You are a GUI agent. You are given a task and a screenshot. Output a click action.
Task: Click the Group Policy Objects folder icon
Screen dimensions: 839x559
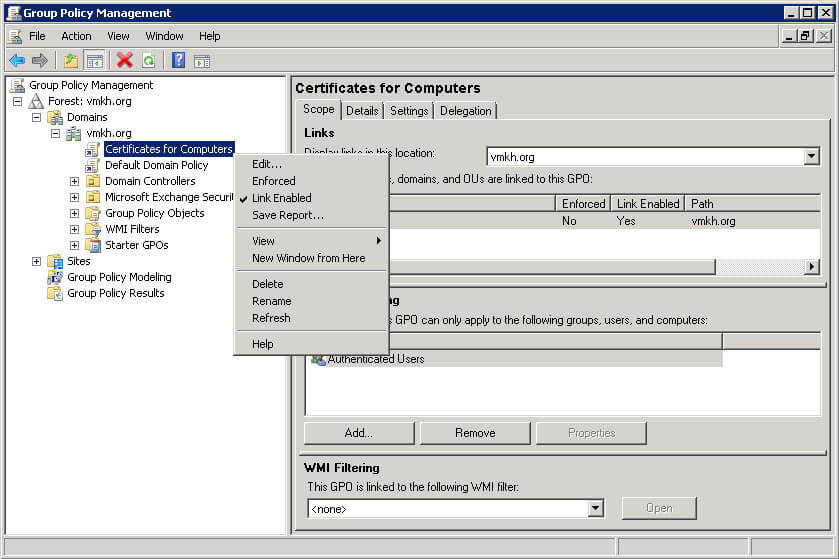click(x=93, y=213)
